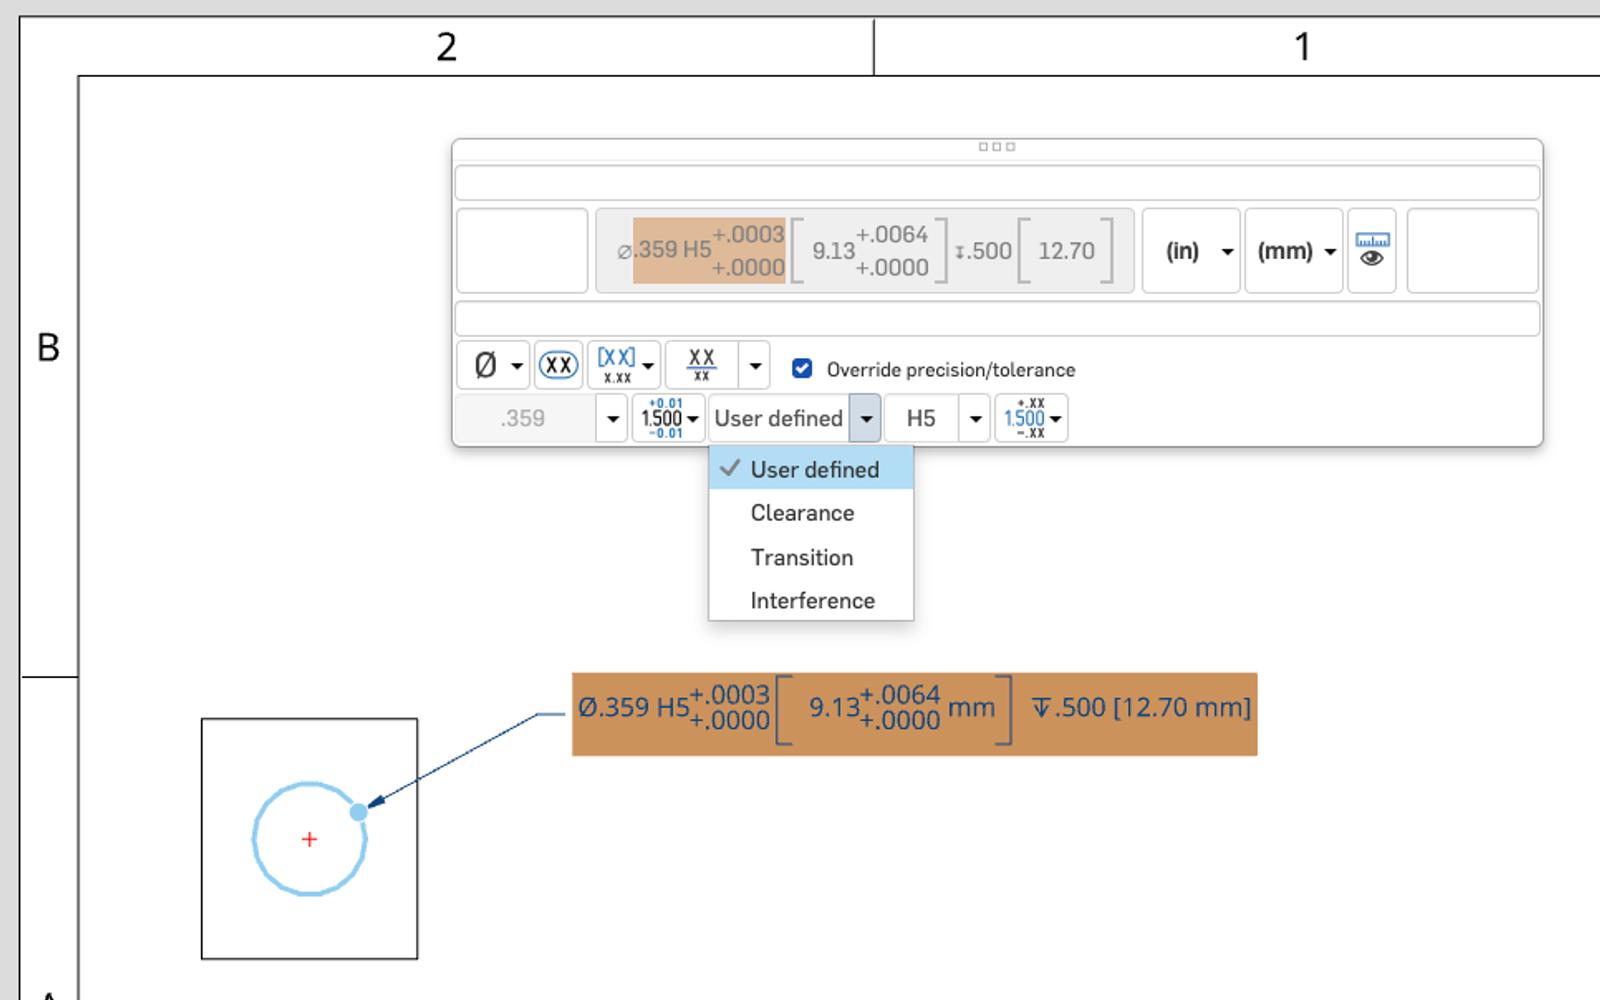
Task: Open the bracketed dual dimension [XX] options
Action: click(x=623, y=366)
